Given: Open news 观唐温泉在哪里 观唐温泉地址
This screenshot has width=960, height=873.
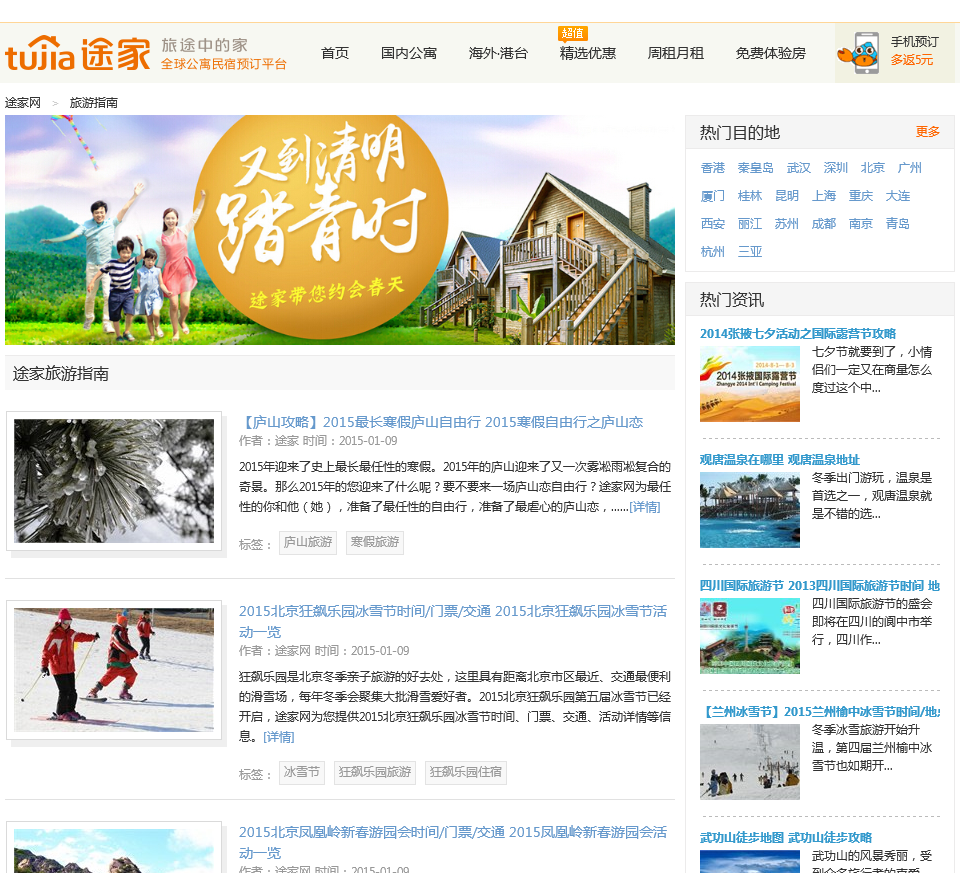Looking at the screenshot, I should pyautogui.click(x=780, y=460).
